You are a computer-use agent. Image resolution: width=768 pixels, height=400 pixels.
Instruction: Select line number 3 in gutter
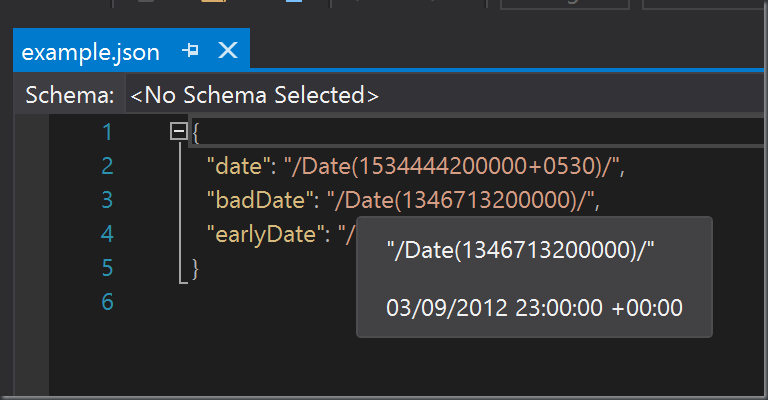pos(107,200)
